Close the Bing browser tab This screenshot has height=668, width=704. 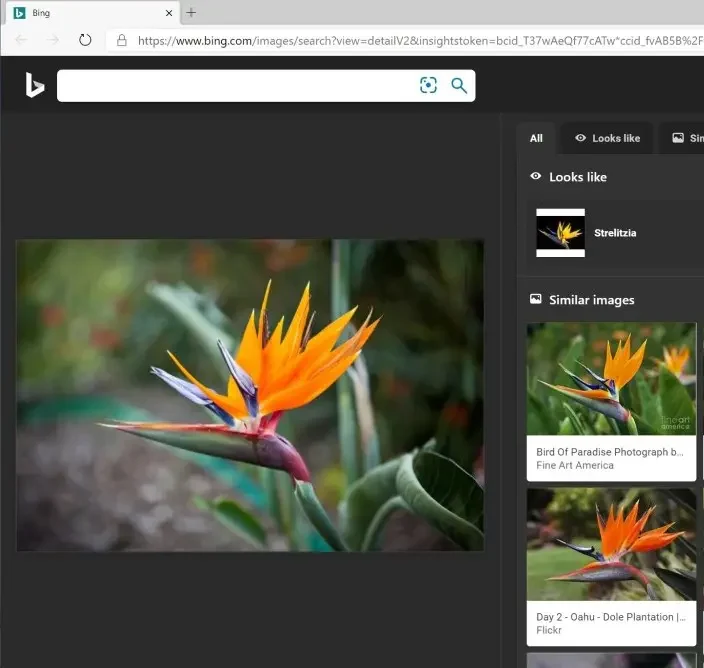pyautogui.click(x=168, y=13)
